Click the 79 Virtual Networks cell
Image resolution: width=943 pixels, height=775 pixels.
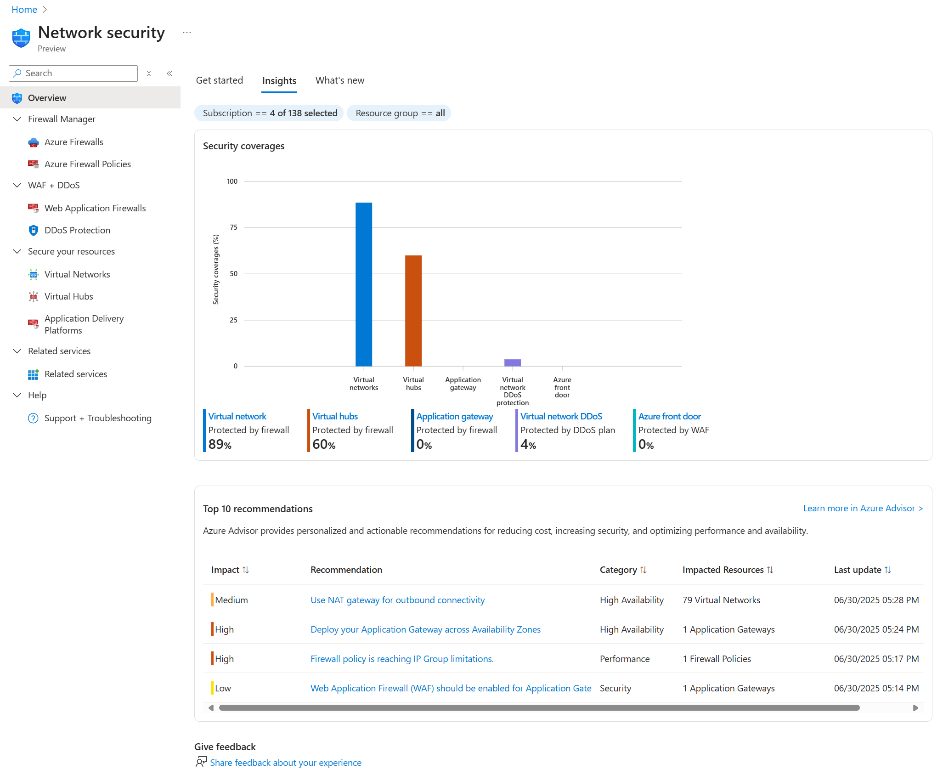tap(722, 600)
